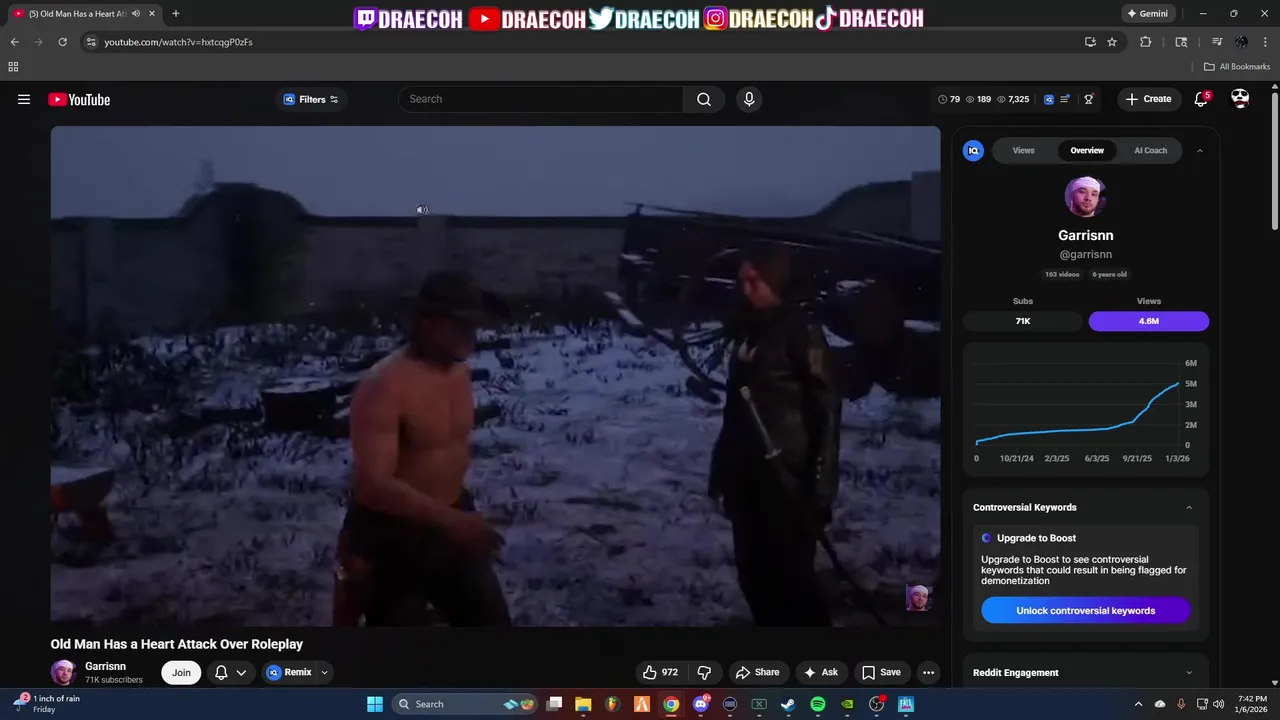The width and height of the screenshot is (1280, 720).
Task: Click the Garrisnn channel avatar under video
Action: [63, 672]
